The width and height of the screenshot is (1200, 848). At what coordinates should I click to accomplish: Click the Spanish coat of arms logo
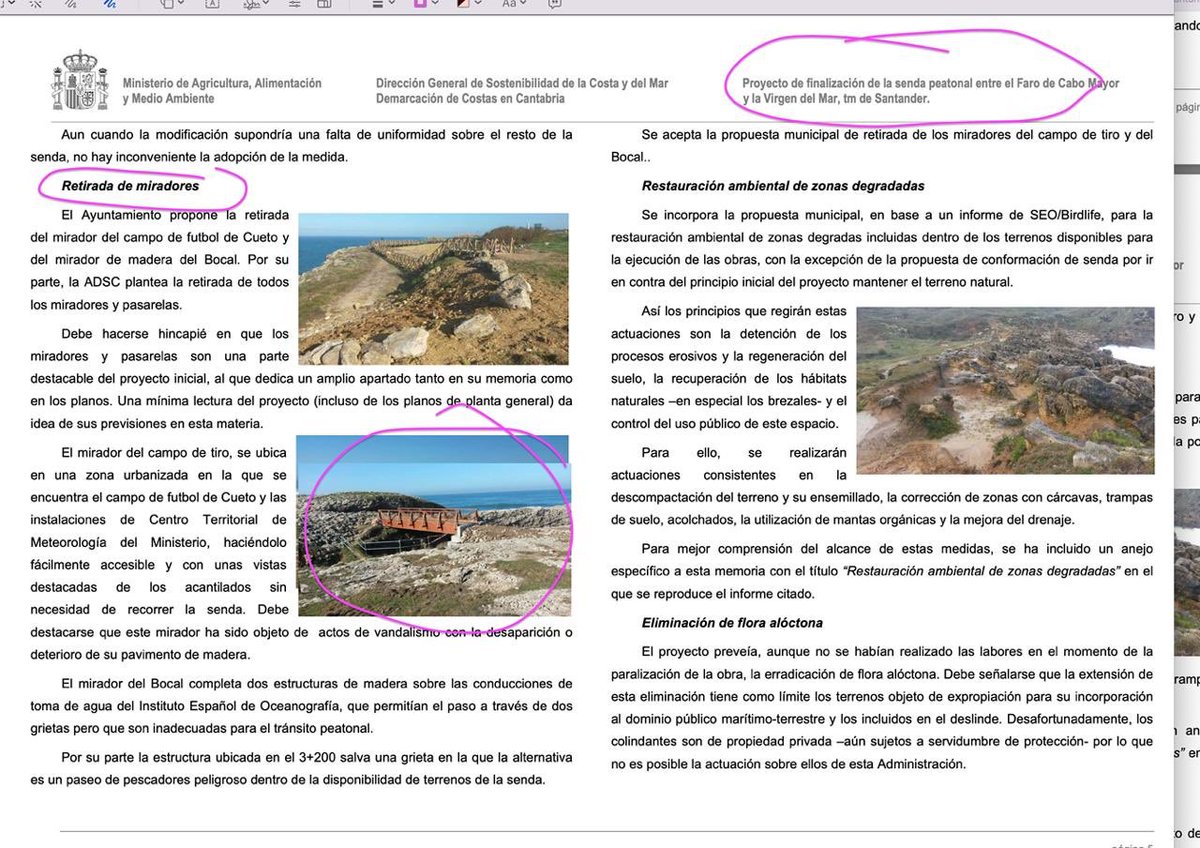coord(79,81)
